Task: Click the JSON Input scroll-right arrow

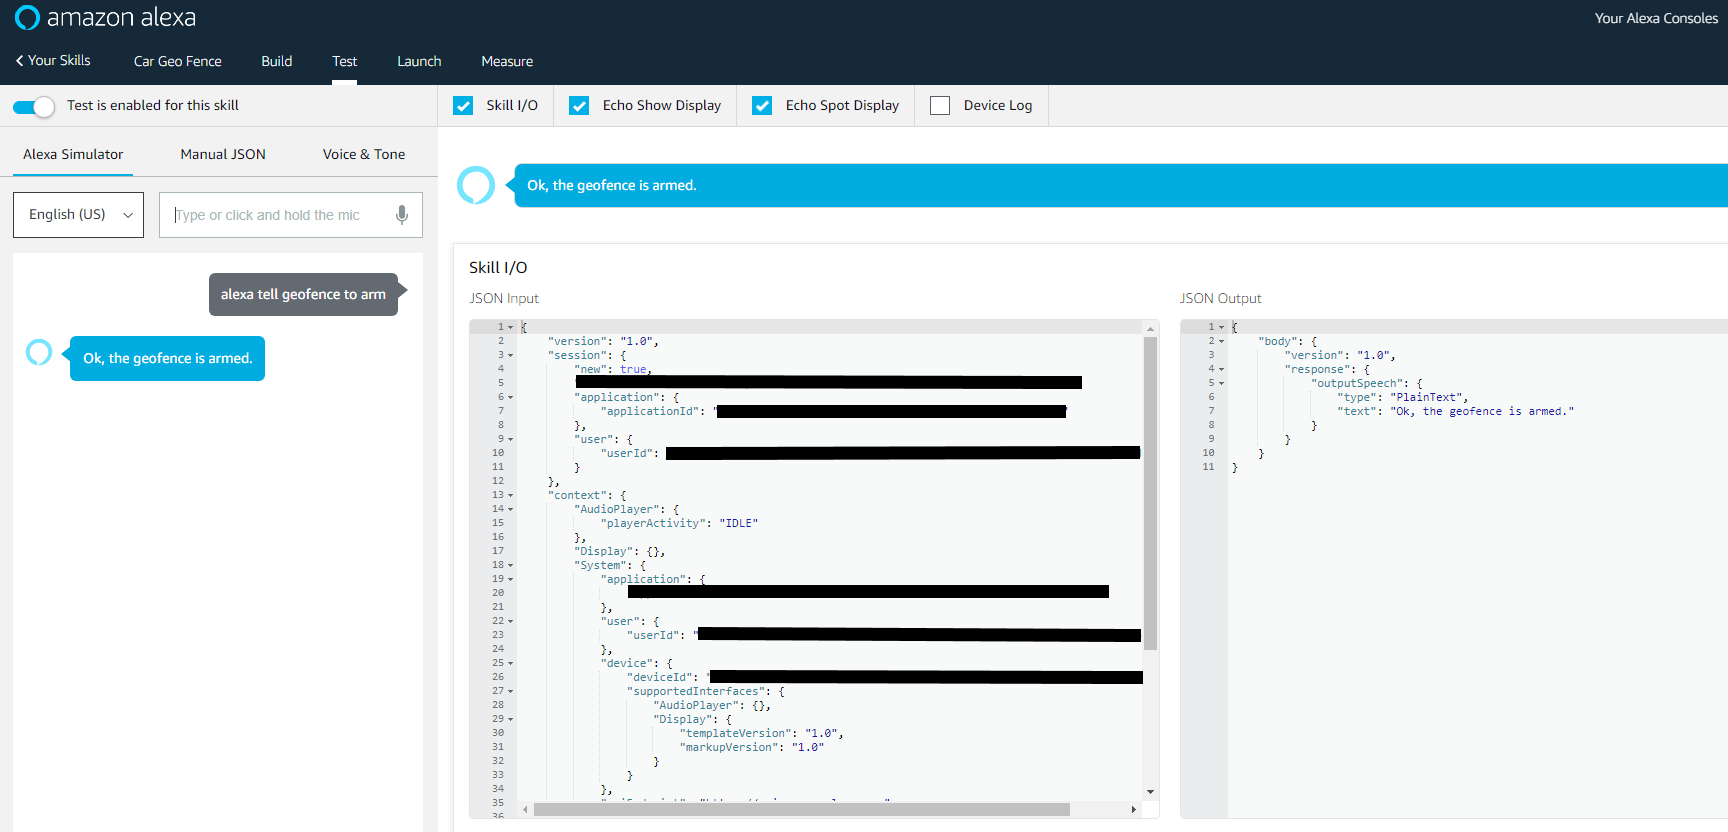Action: point(1133,809)
